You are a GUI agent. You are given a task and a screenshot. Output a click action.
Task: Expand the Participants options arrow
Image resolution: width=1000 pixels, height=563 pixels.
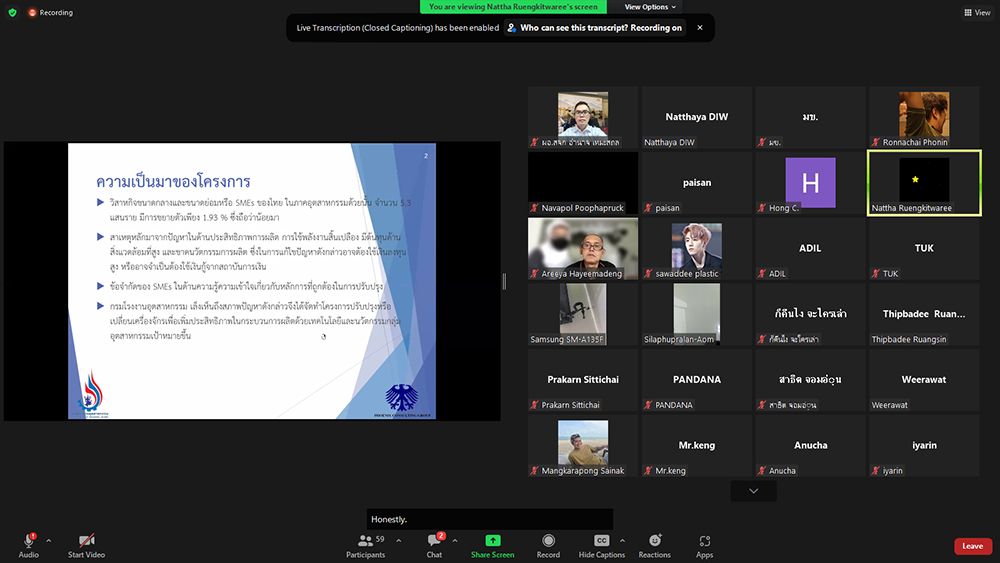(x=398, y=540)
